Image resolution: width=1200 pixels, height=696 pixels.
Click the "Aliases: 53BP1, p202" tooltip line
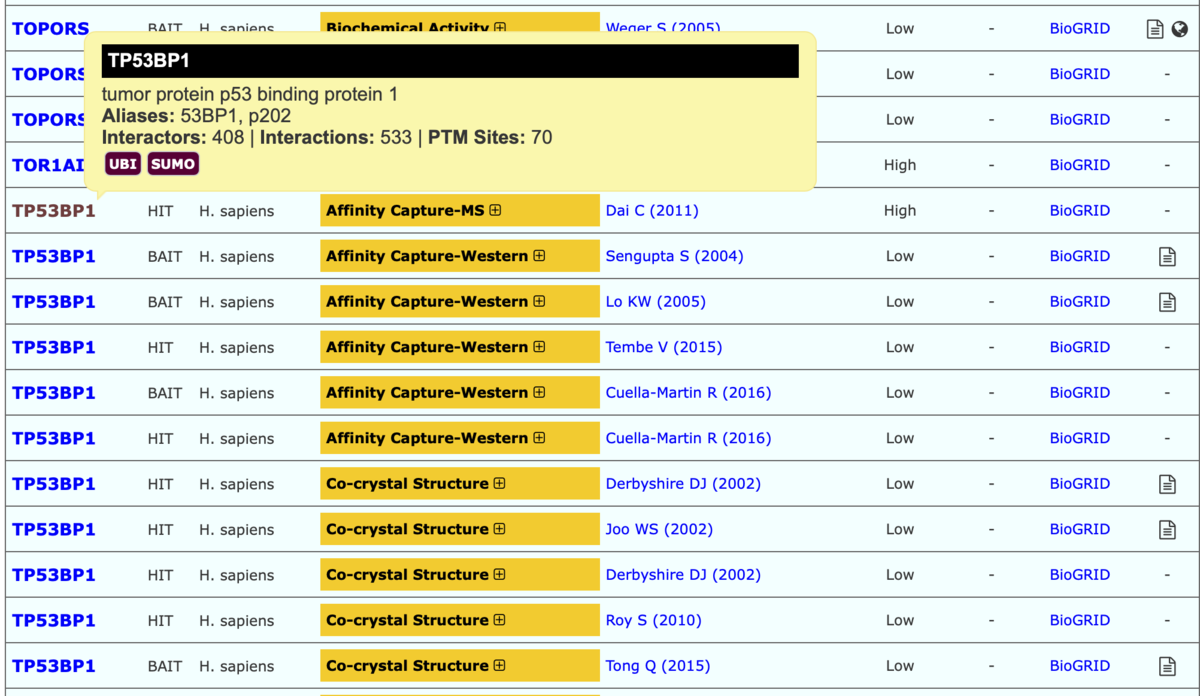[197, 115]
